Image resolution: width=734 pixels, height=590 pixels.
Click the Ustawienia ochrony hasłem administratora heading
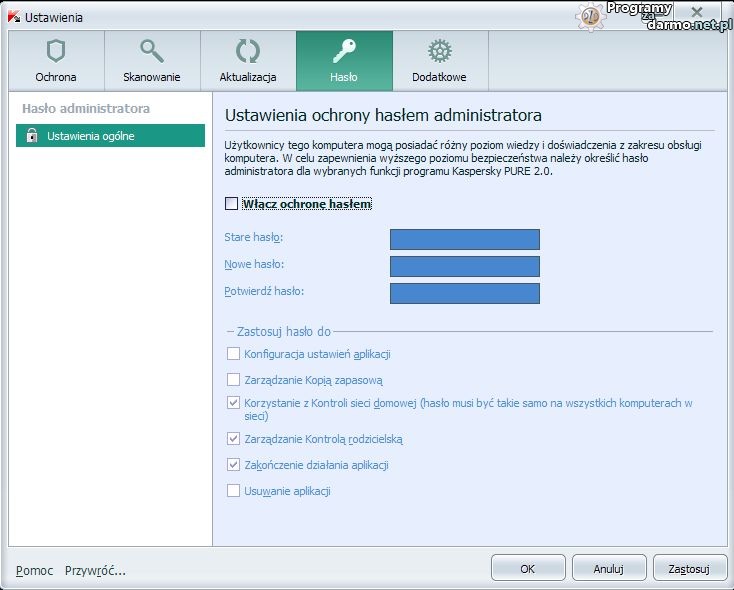coord(383,115)
